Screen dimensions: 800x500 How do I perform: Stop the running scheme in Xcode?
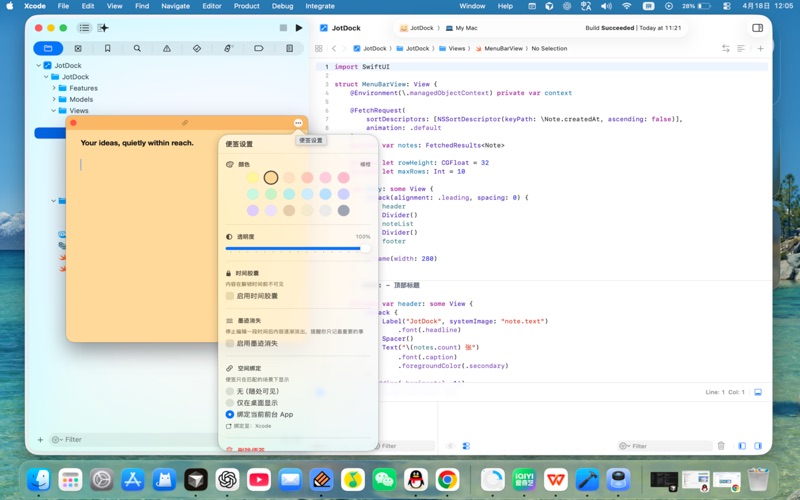point(283,28)
